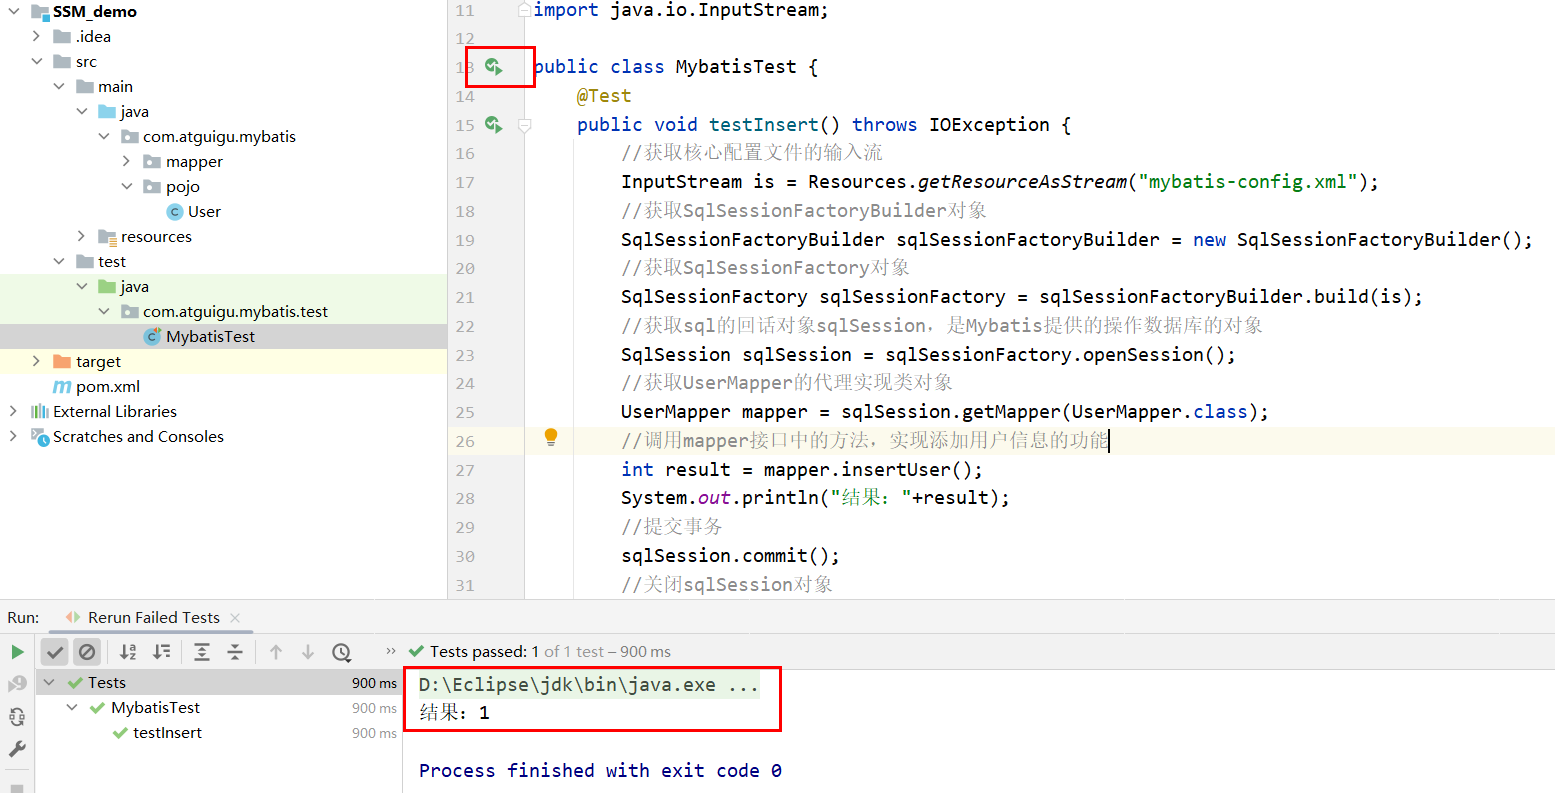
Task: Collapse the pojo package
Action: [x=126, y=186]
